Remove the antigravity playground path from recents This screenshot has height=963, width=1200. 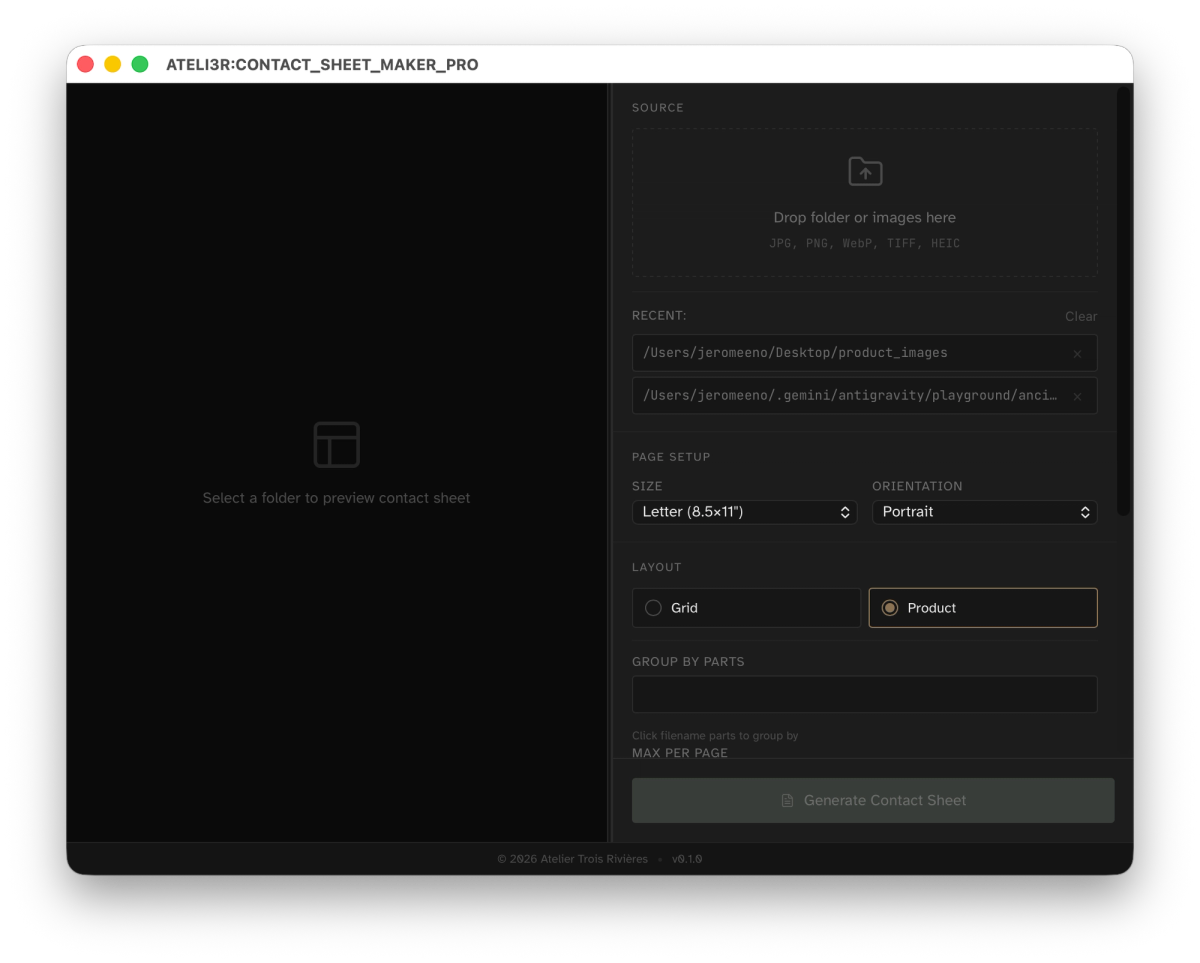pos(1077,396)
